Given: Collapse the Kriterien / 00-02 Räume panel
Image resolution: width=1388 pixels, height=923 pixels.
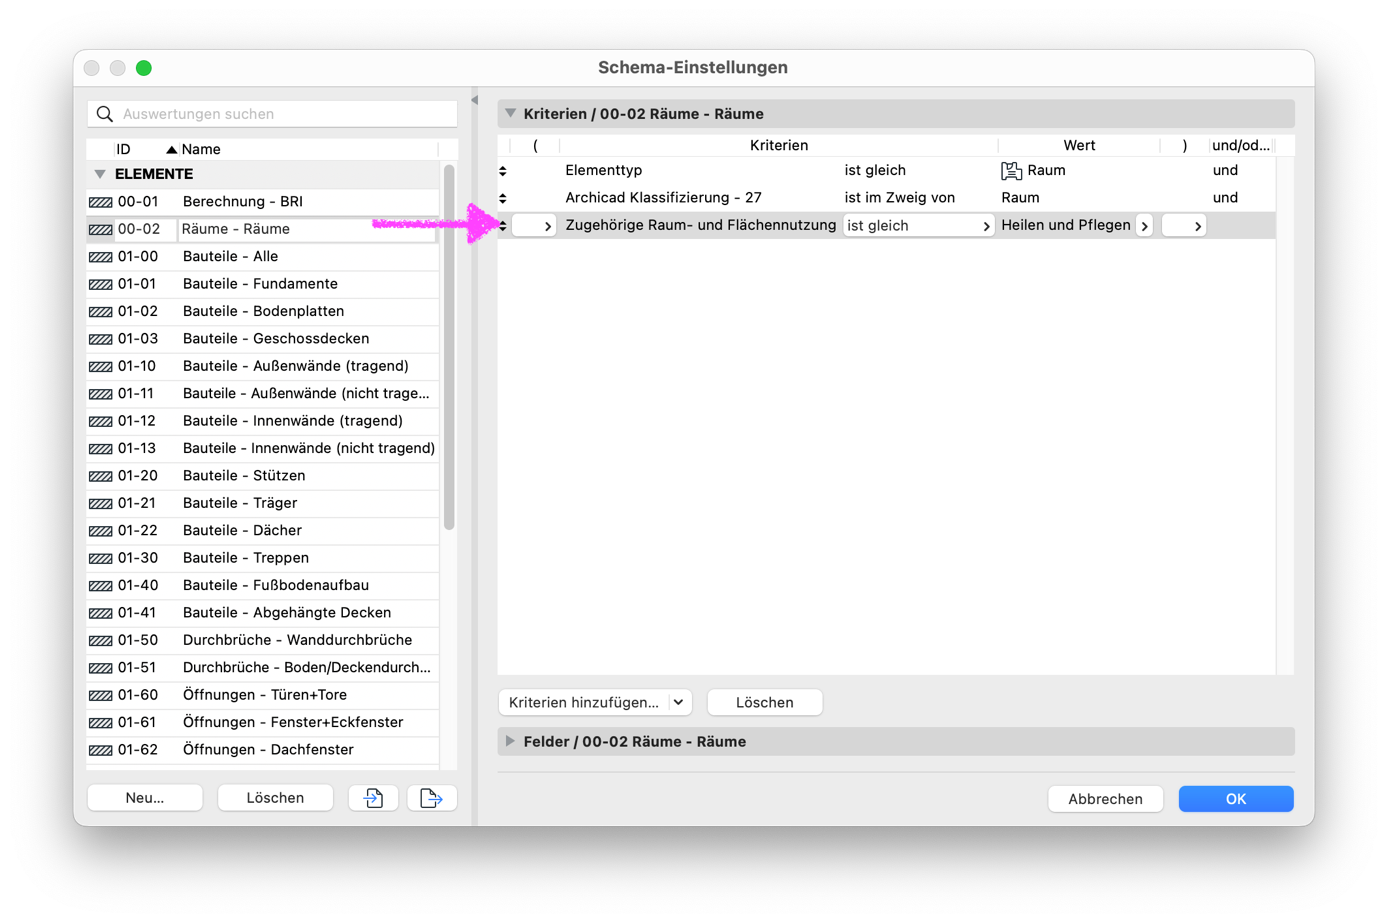Looking at the screenshot, I should (x=511, y=114).
